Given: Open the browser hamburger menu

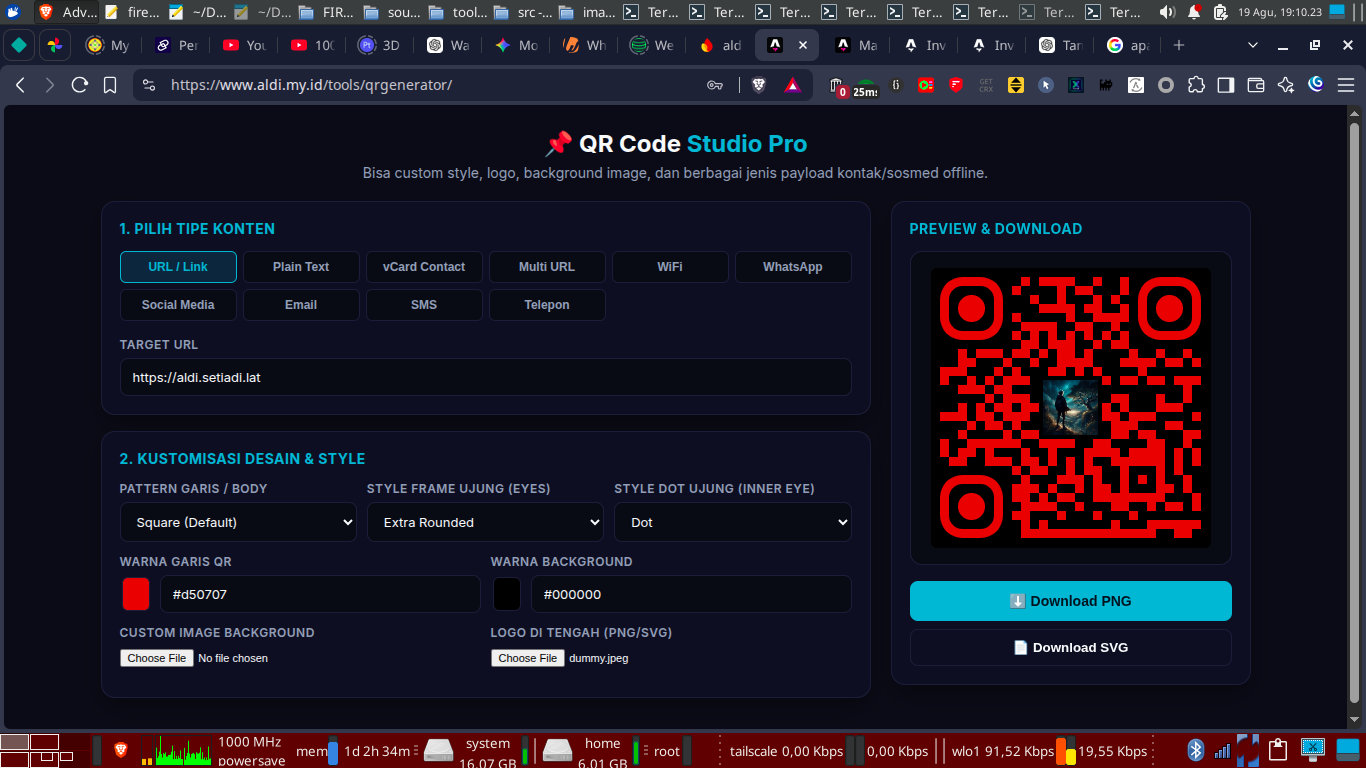Looking at the screenshot, I should click(1346, 85).
